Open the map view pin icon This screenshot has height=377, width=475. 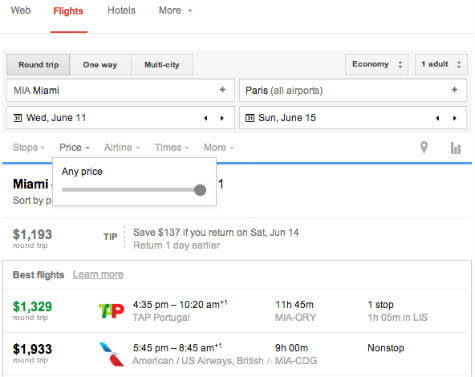point(424,147)
